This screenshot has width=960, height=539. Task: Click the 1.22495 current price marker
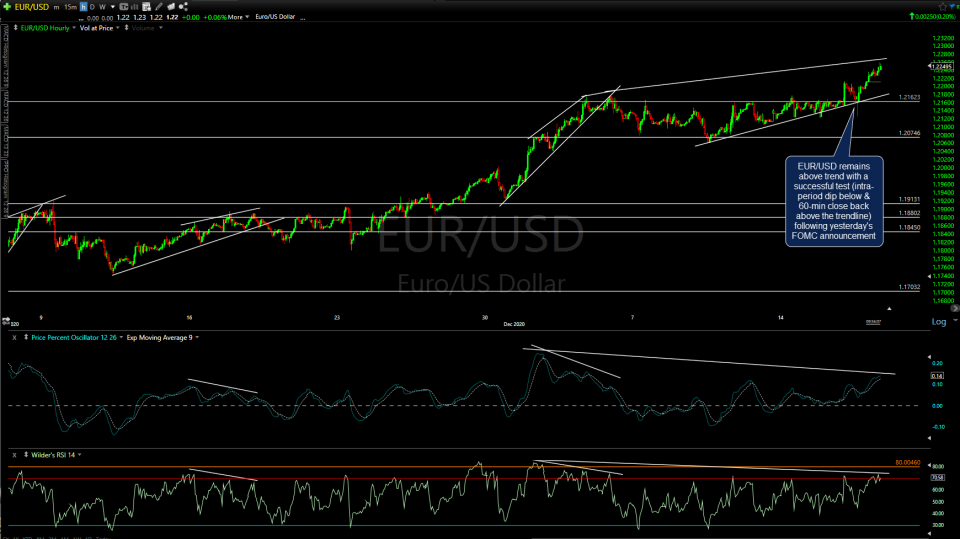point(941,66)
